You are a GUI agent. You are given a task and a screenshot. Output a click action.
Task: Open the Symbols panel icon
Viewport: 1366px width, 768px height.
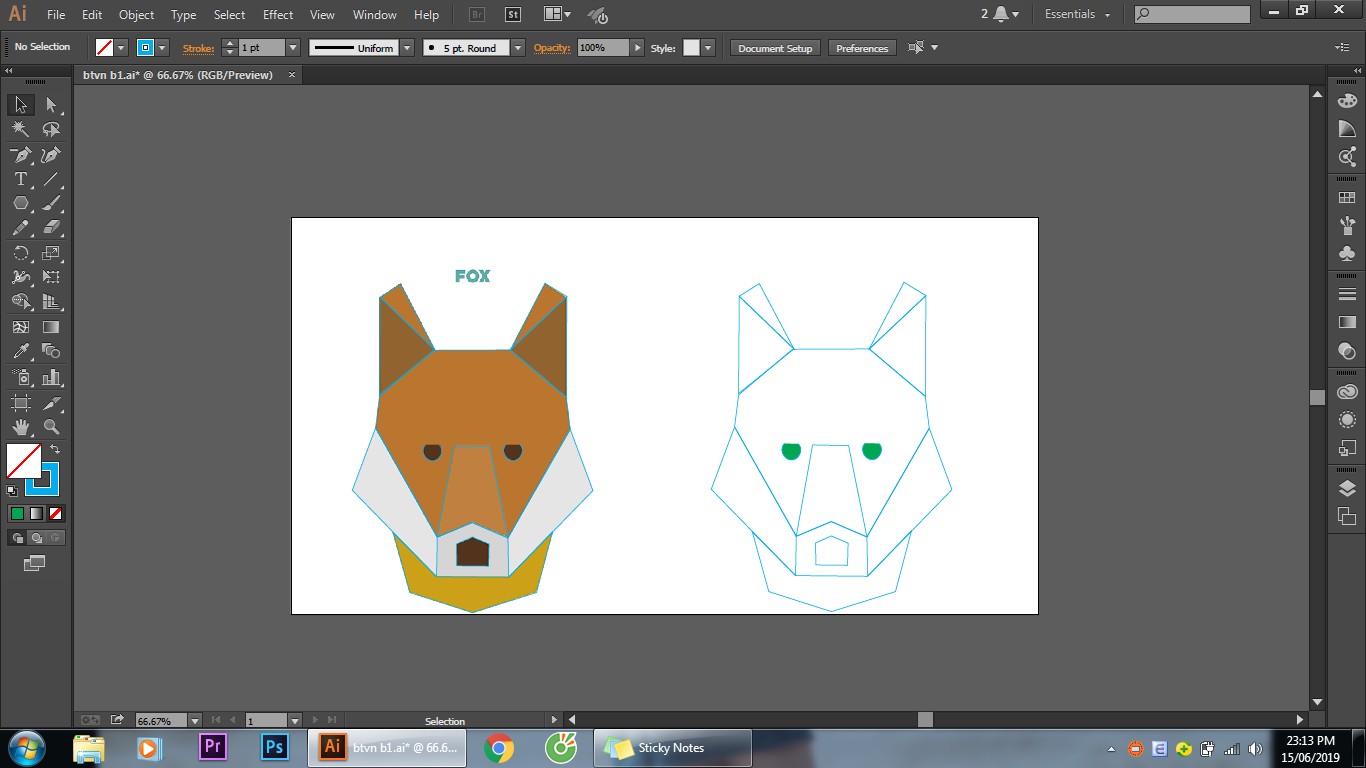coord(1347,253)
